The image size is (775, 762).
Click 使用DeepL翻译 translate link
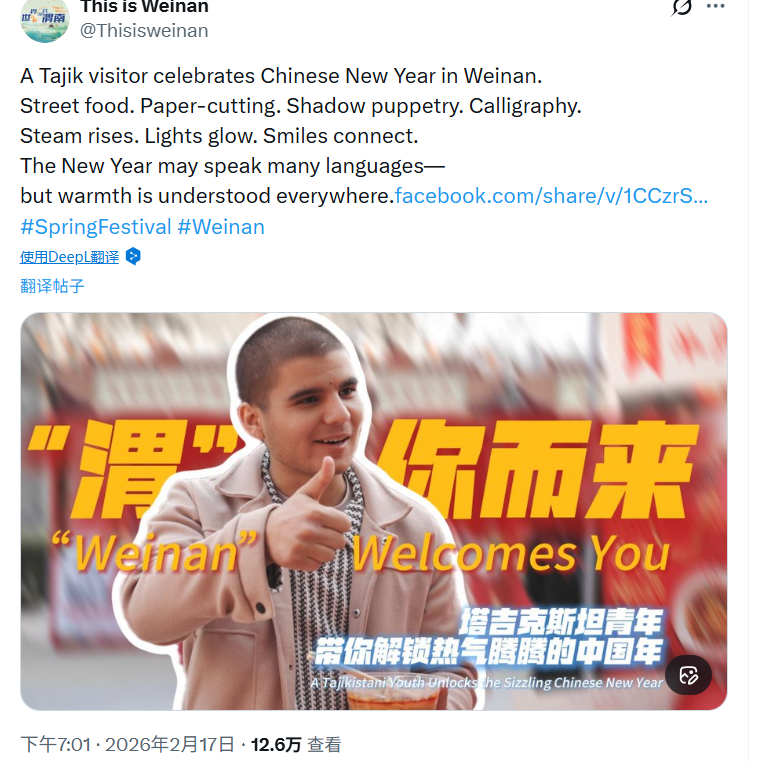tap(69, 257)
